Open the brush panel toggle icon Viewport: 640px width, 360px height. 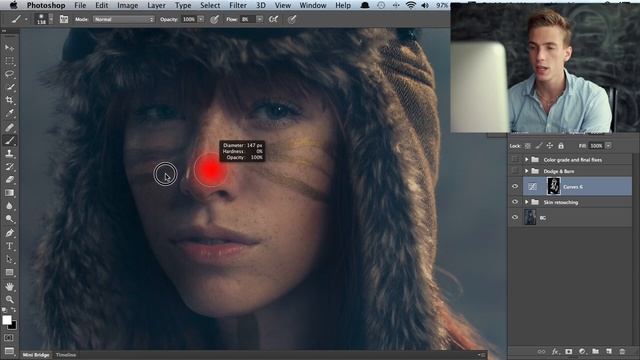64,19
